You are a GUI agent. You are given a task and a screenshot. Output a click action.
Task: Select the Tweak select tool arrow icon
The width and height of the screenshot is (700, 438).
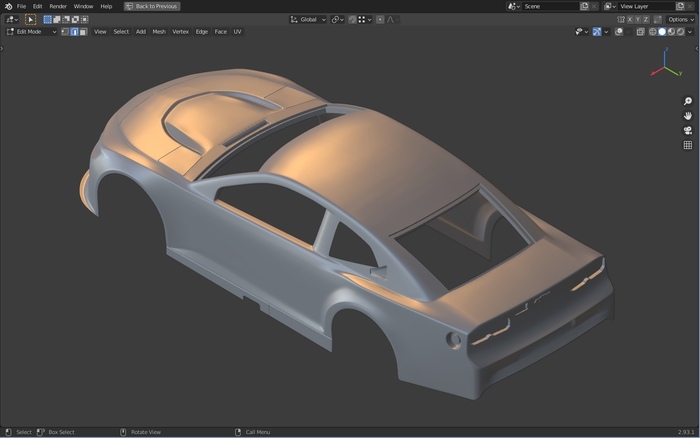coord(30,19)
